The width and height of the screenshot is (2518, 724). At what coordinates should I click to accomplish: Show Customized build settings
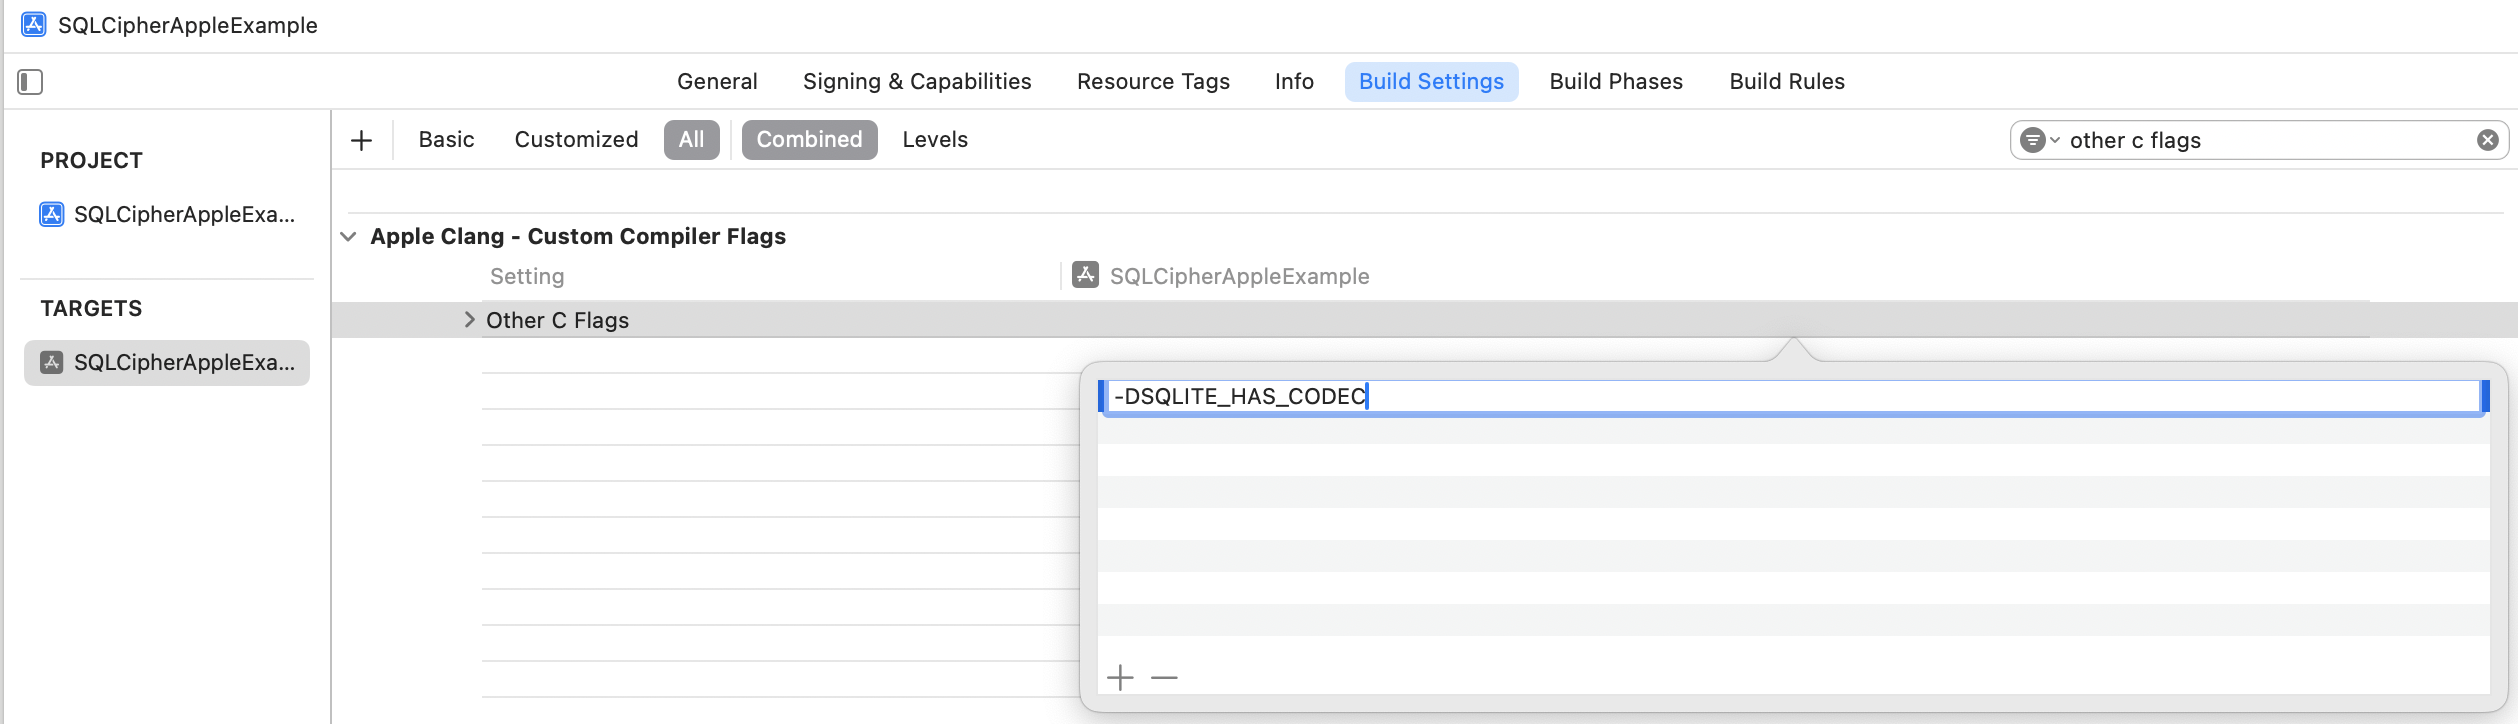[576, 140]
